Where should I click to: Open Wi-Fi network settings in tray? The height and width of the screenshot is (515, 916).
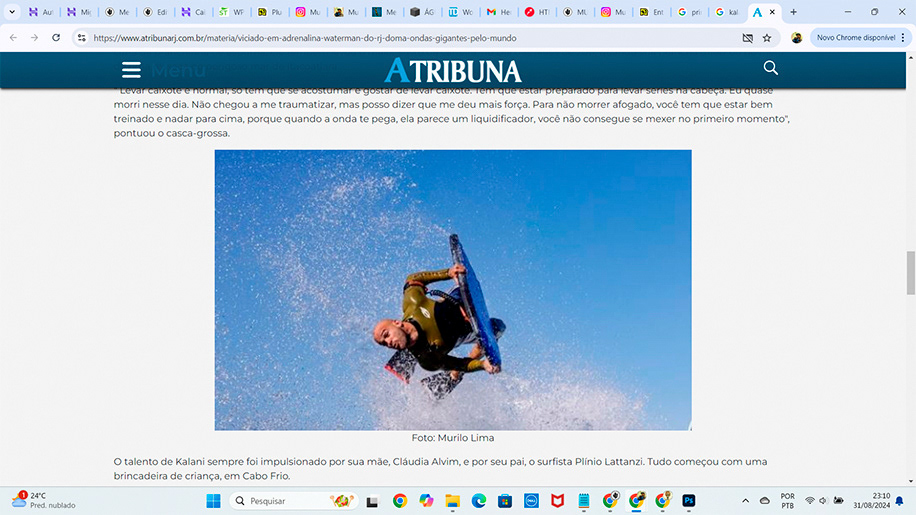[x=810, y=501]
